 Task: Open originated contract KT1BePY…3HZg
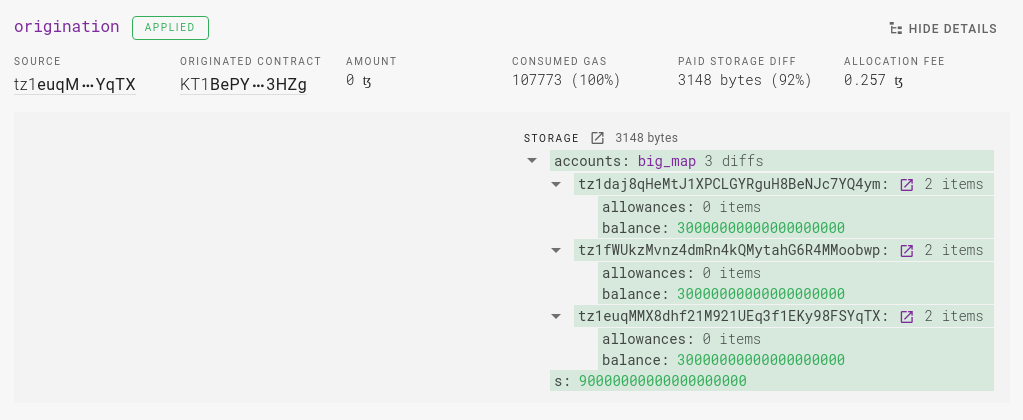point(243,85)
